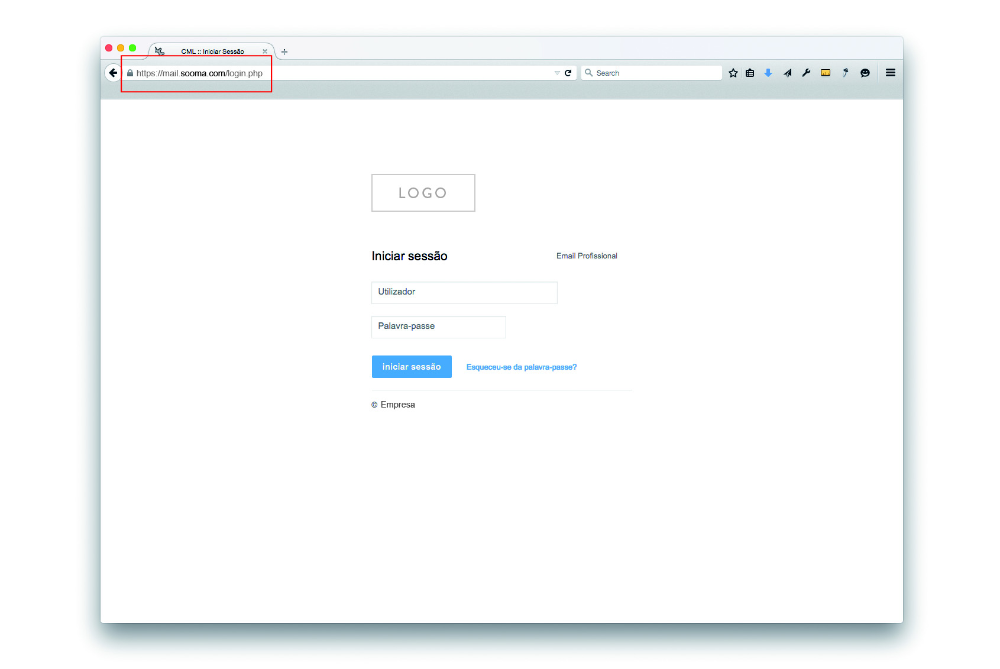
Task: Click the blue 'Iniciar sessão' button
Action: click(411, 367)
